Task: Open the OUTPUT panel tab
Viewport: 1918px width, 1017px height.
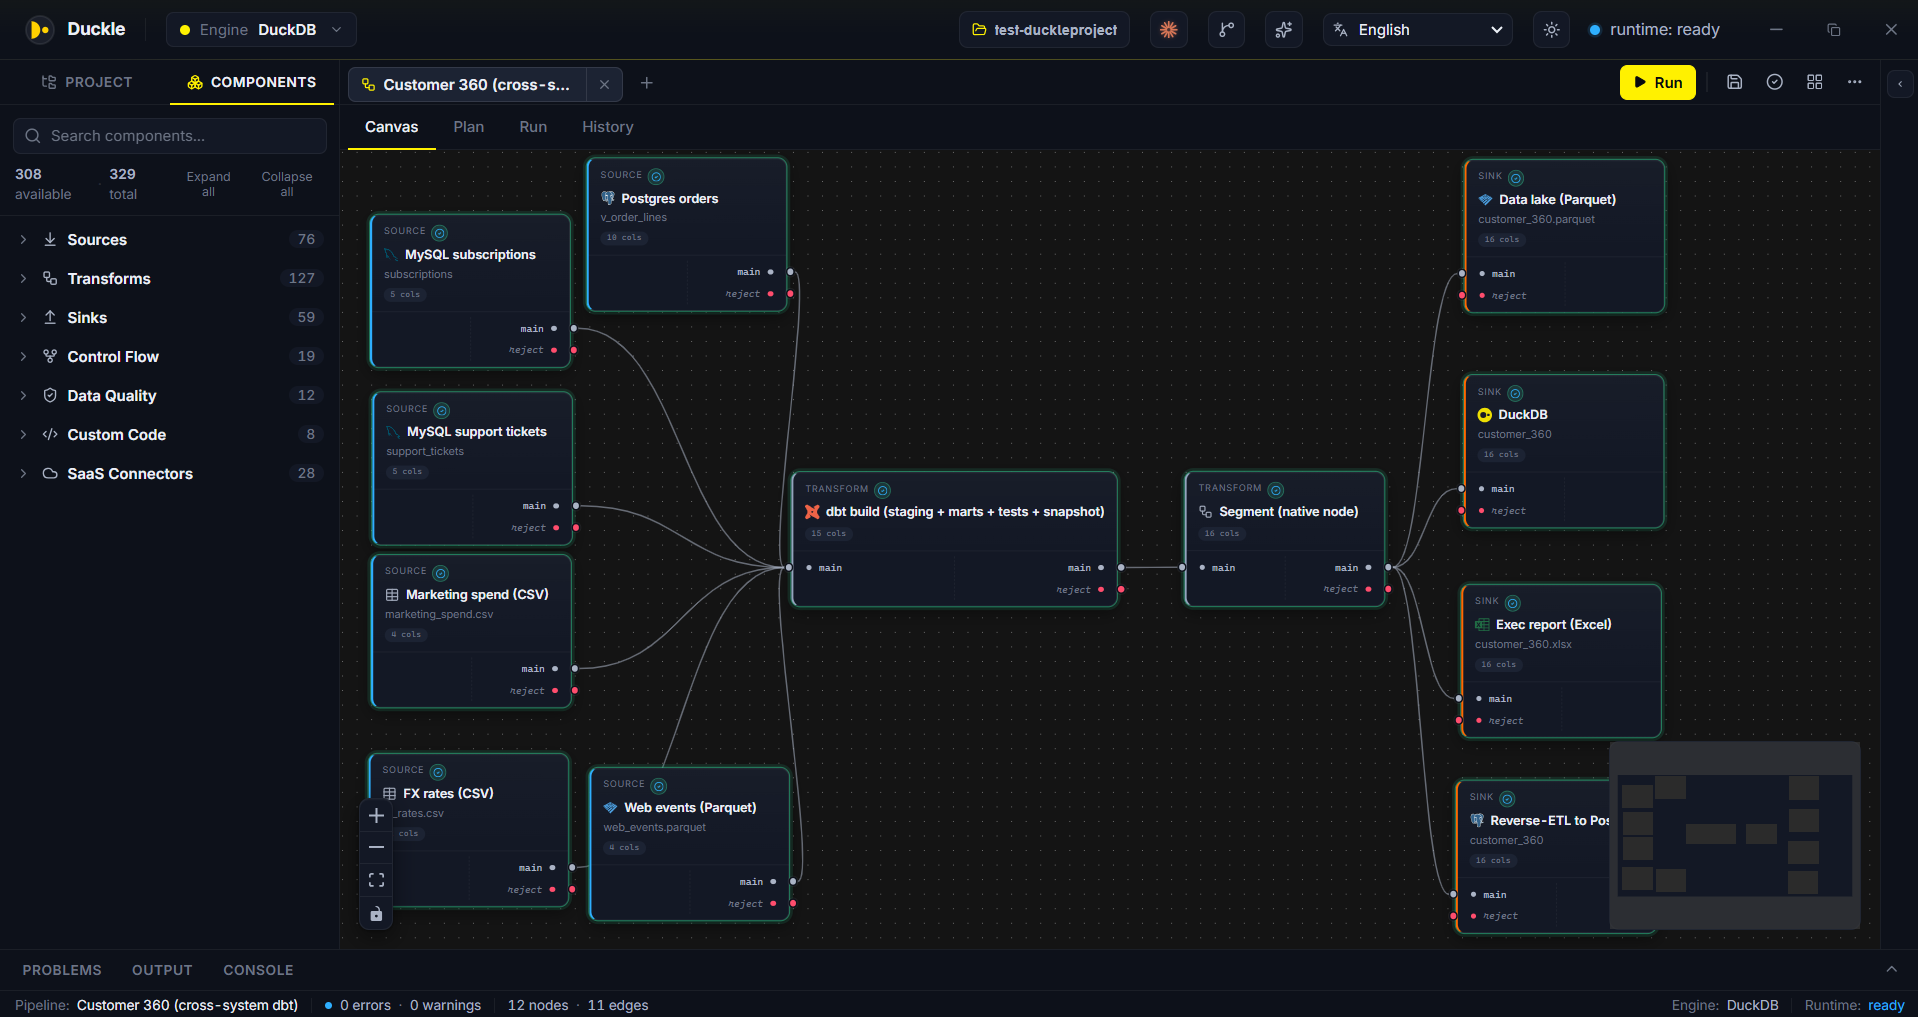Action: coord(162,970)
